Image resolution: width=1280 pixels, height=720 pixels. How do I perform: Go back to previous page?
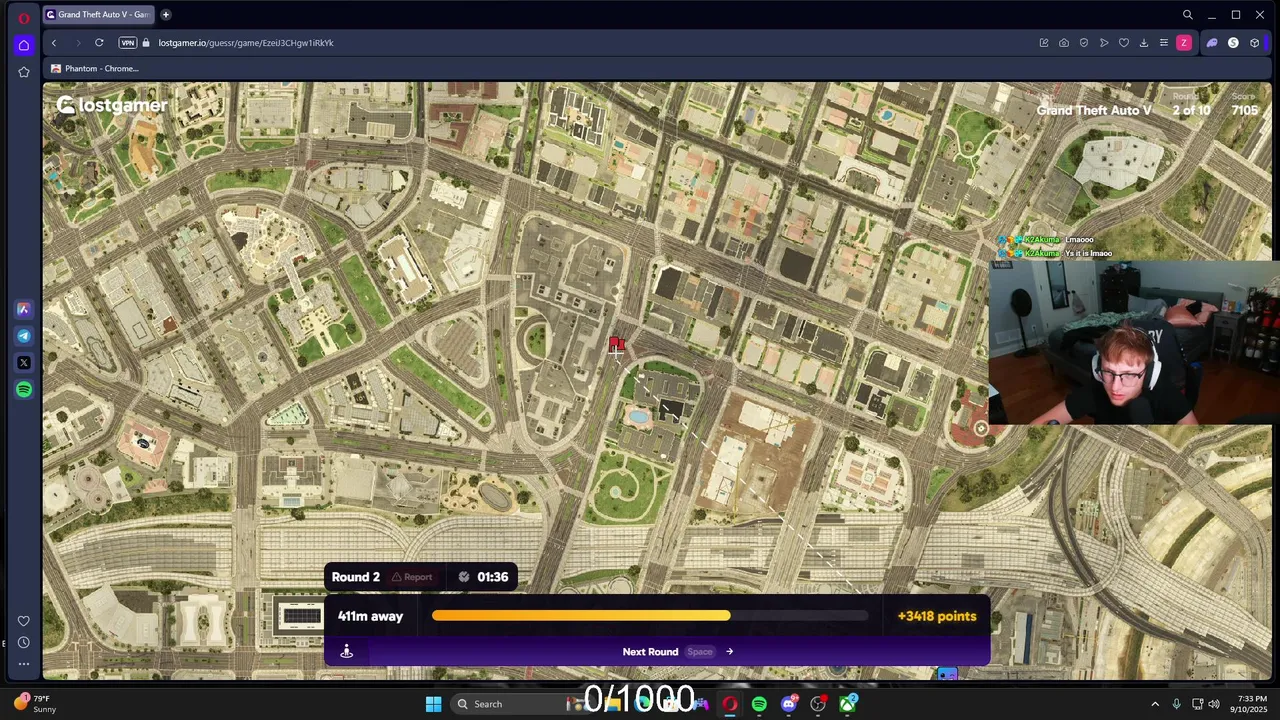[x=54, y=43]
